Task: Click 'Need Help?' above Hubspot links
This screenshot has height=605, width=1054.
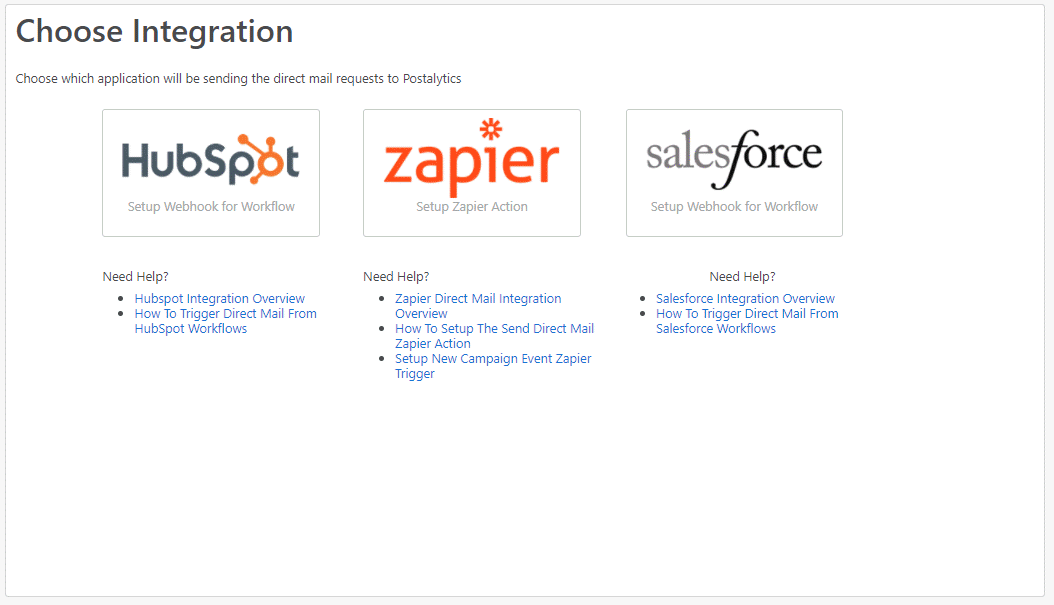Action: coord(135,277)
